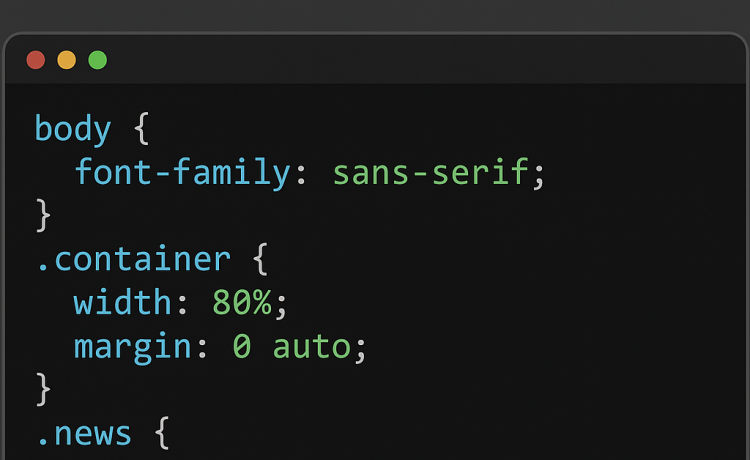Click the opening brace after .container

260,259
